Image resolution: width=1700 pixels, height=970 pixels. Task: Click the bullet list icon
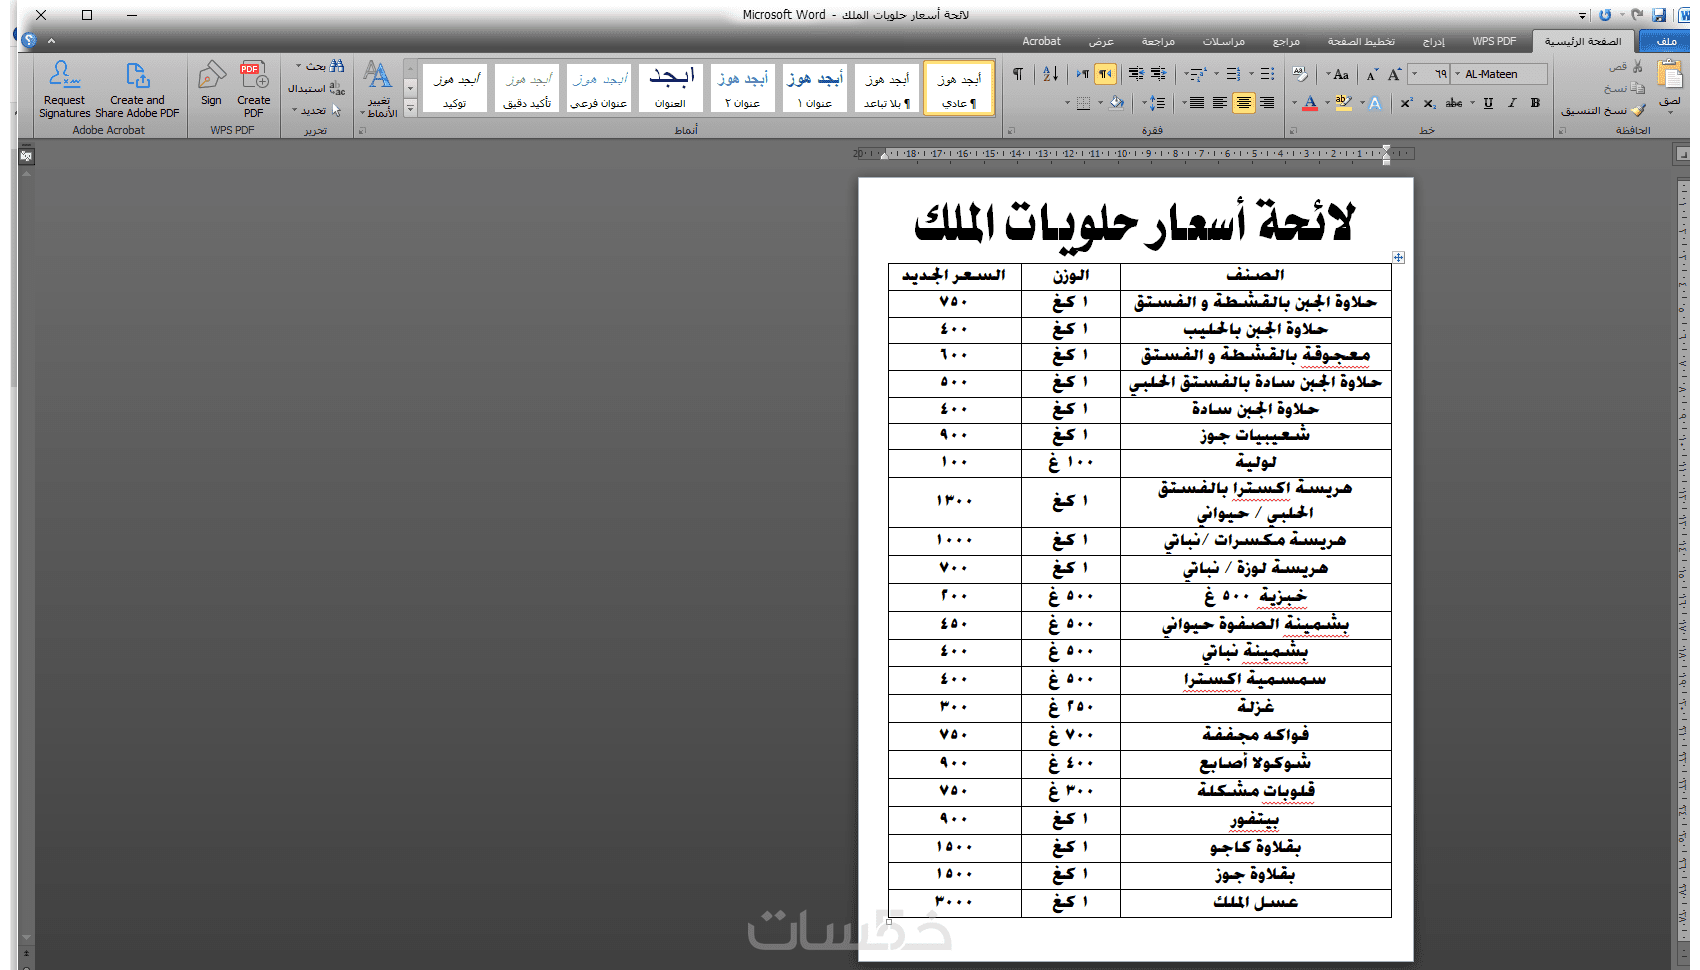[x=1266, y=74]
